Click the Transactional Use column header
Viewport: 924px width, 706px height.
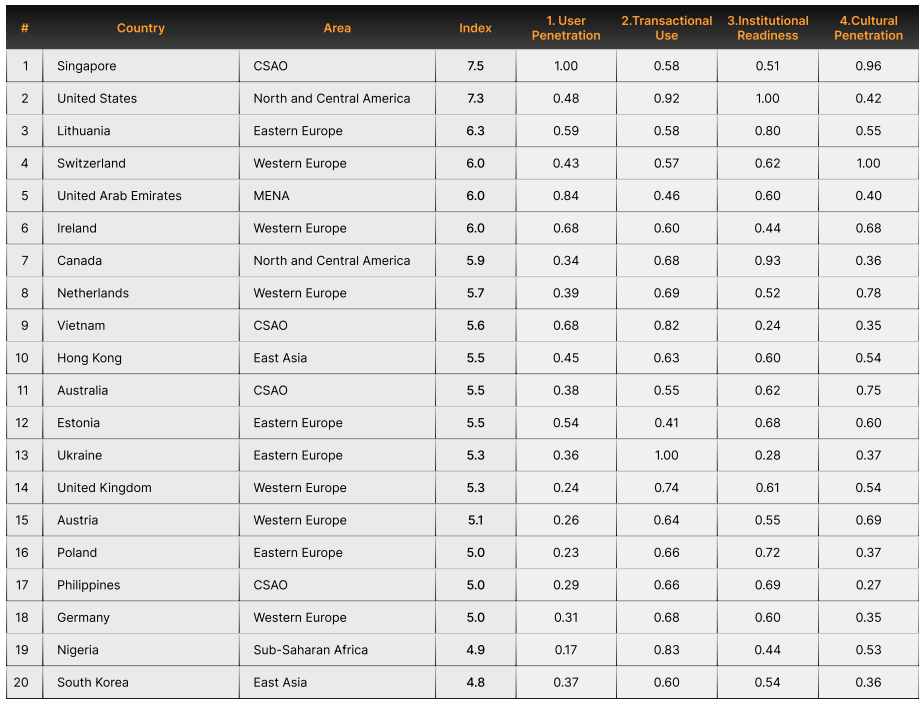[x=667, y=28]
